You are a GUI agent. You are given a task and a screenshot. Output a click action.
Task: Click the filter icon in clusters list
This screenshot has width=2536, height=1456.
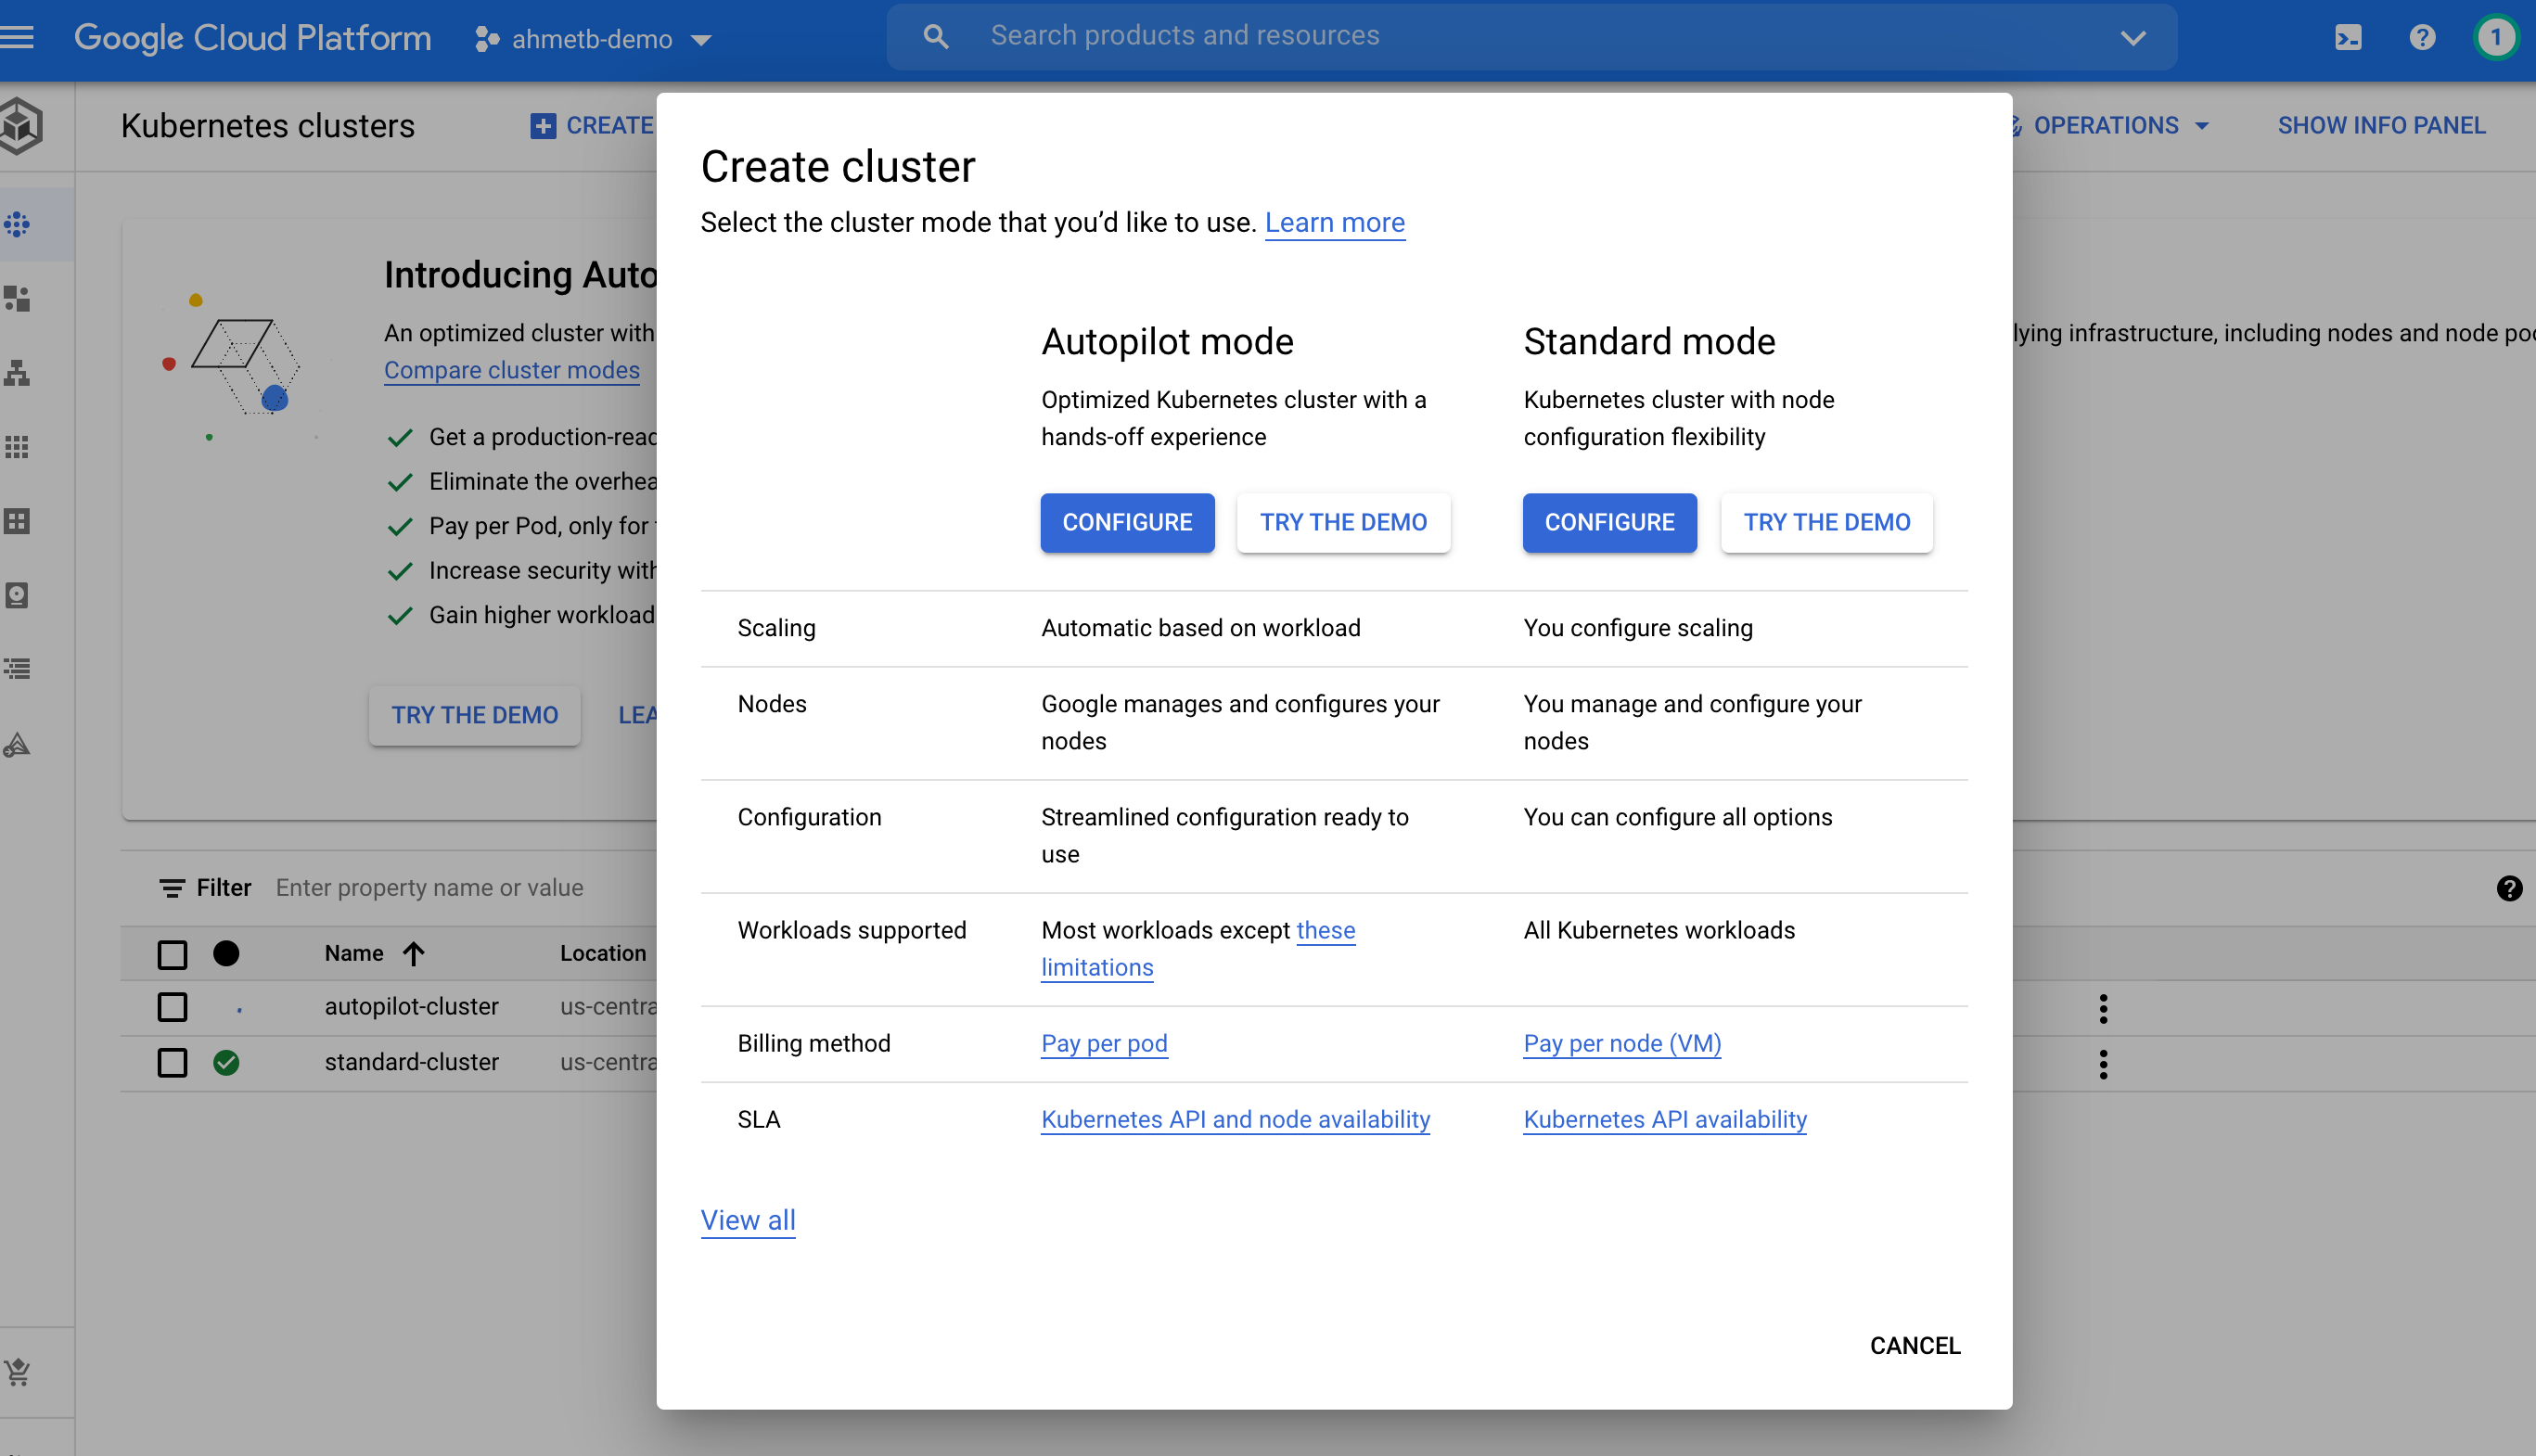tap(171, 887)
